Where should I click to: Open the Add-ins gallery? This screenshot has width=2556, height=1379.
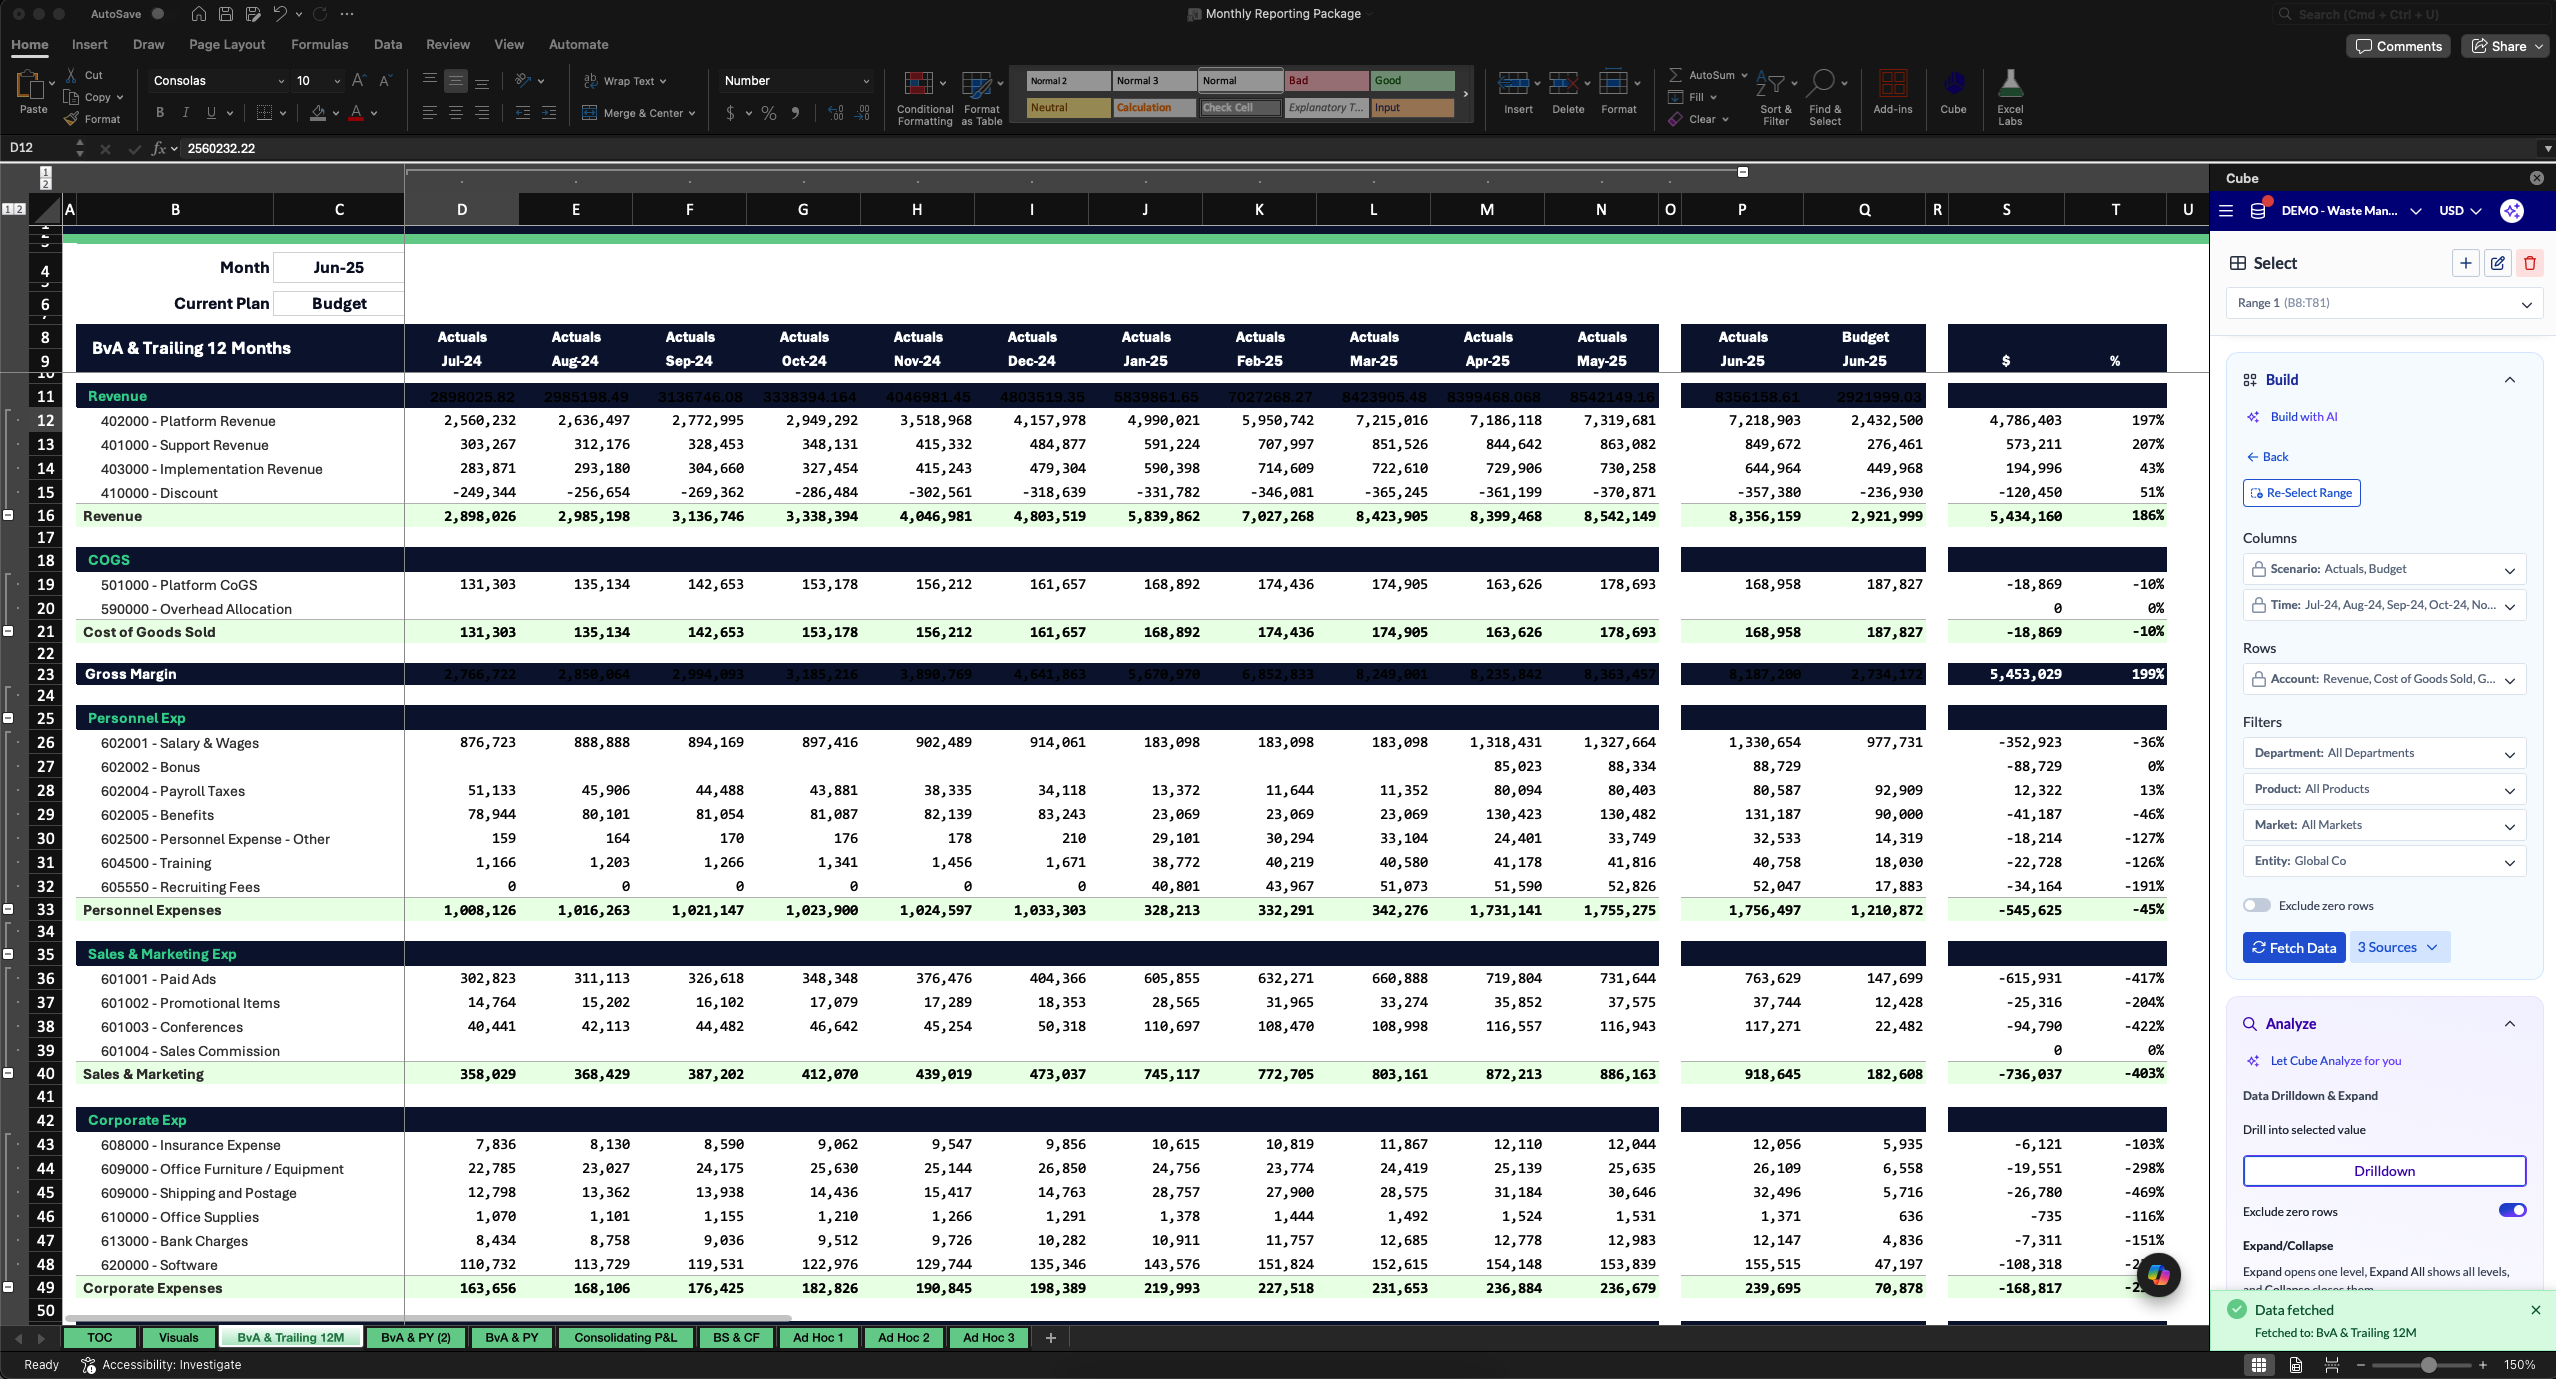tap(1892, 92)
